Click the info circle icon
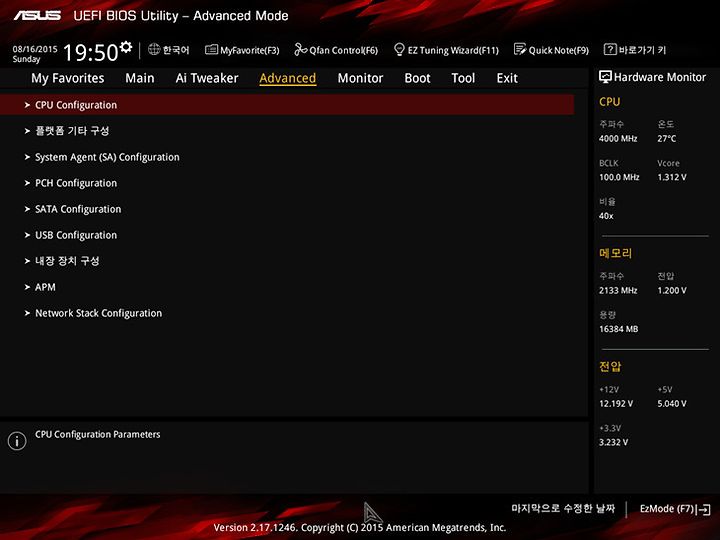The height and width of the screenshot is (540, 720). pyautogui.click(x=17, y=441)
